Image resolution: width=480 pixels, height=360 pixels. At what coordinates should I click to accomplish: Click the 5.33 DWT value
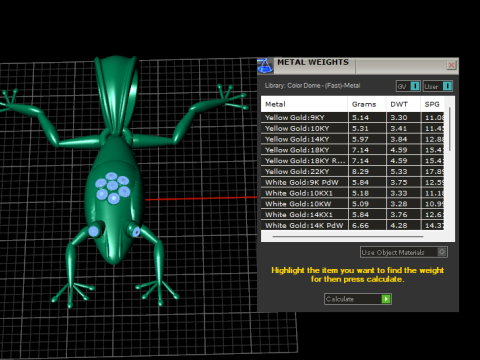399,172
